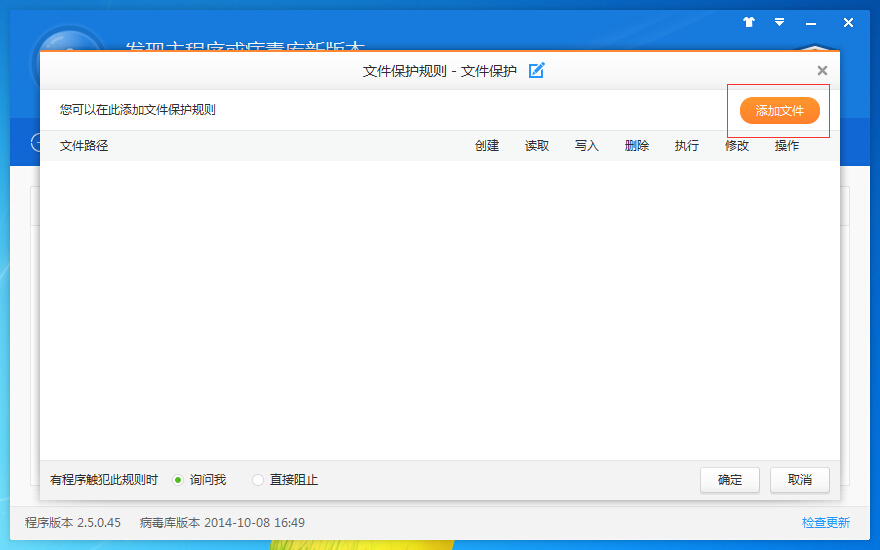Close the 文件保护规则 dialog with the X
880x550 pixels.
[822, 70]
